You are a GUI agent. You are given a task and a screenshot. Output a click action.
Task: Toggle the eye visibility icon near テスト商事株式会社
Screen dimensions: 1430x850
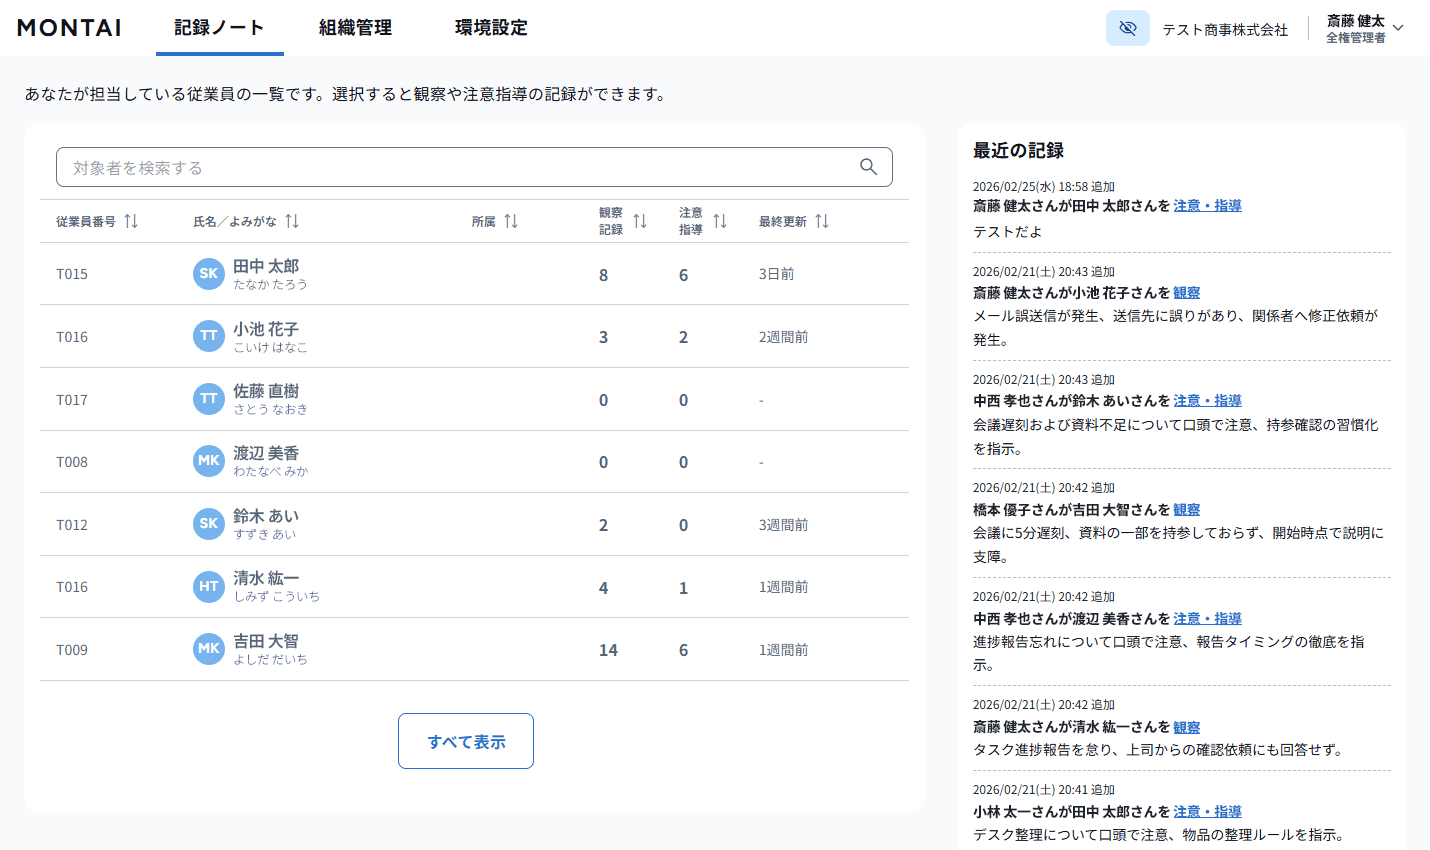(1126, 28)
